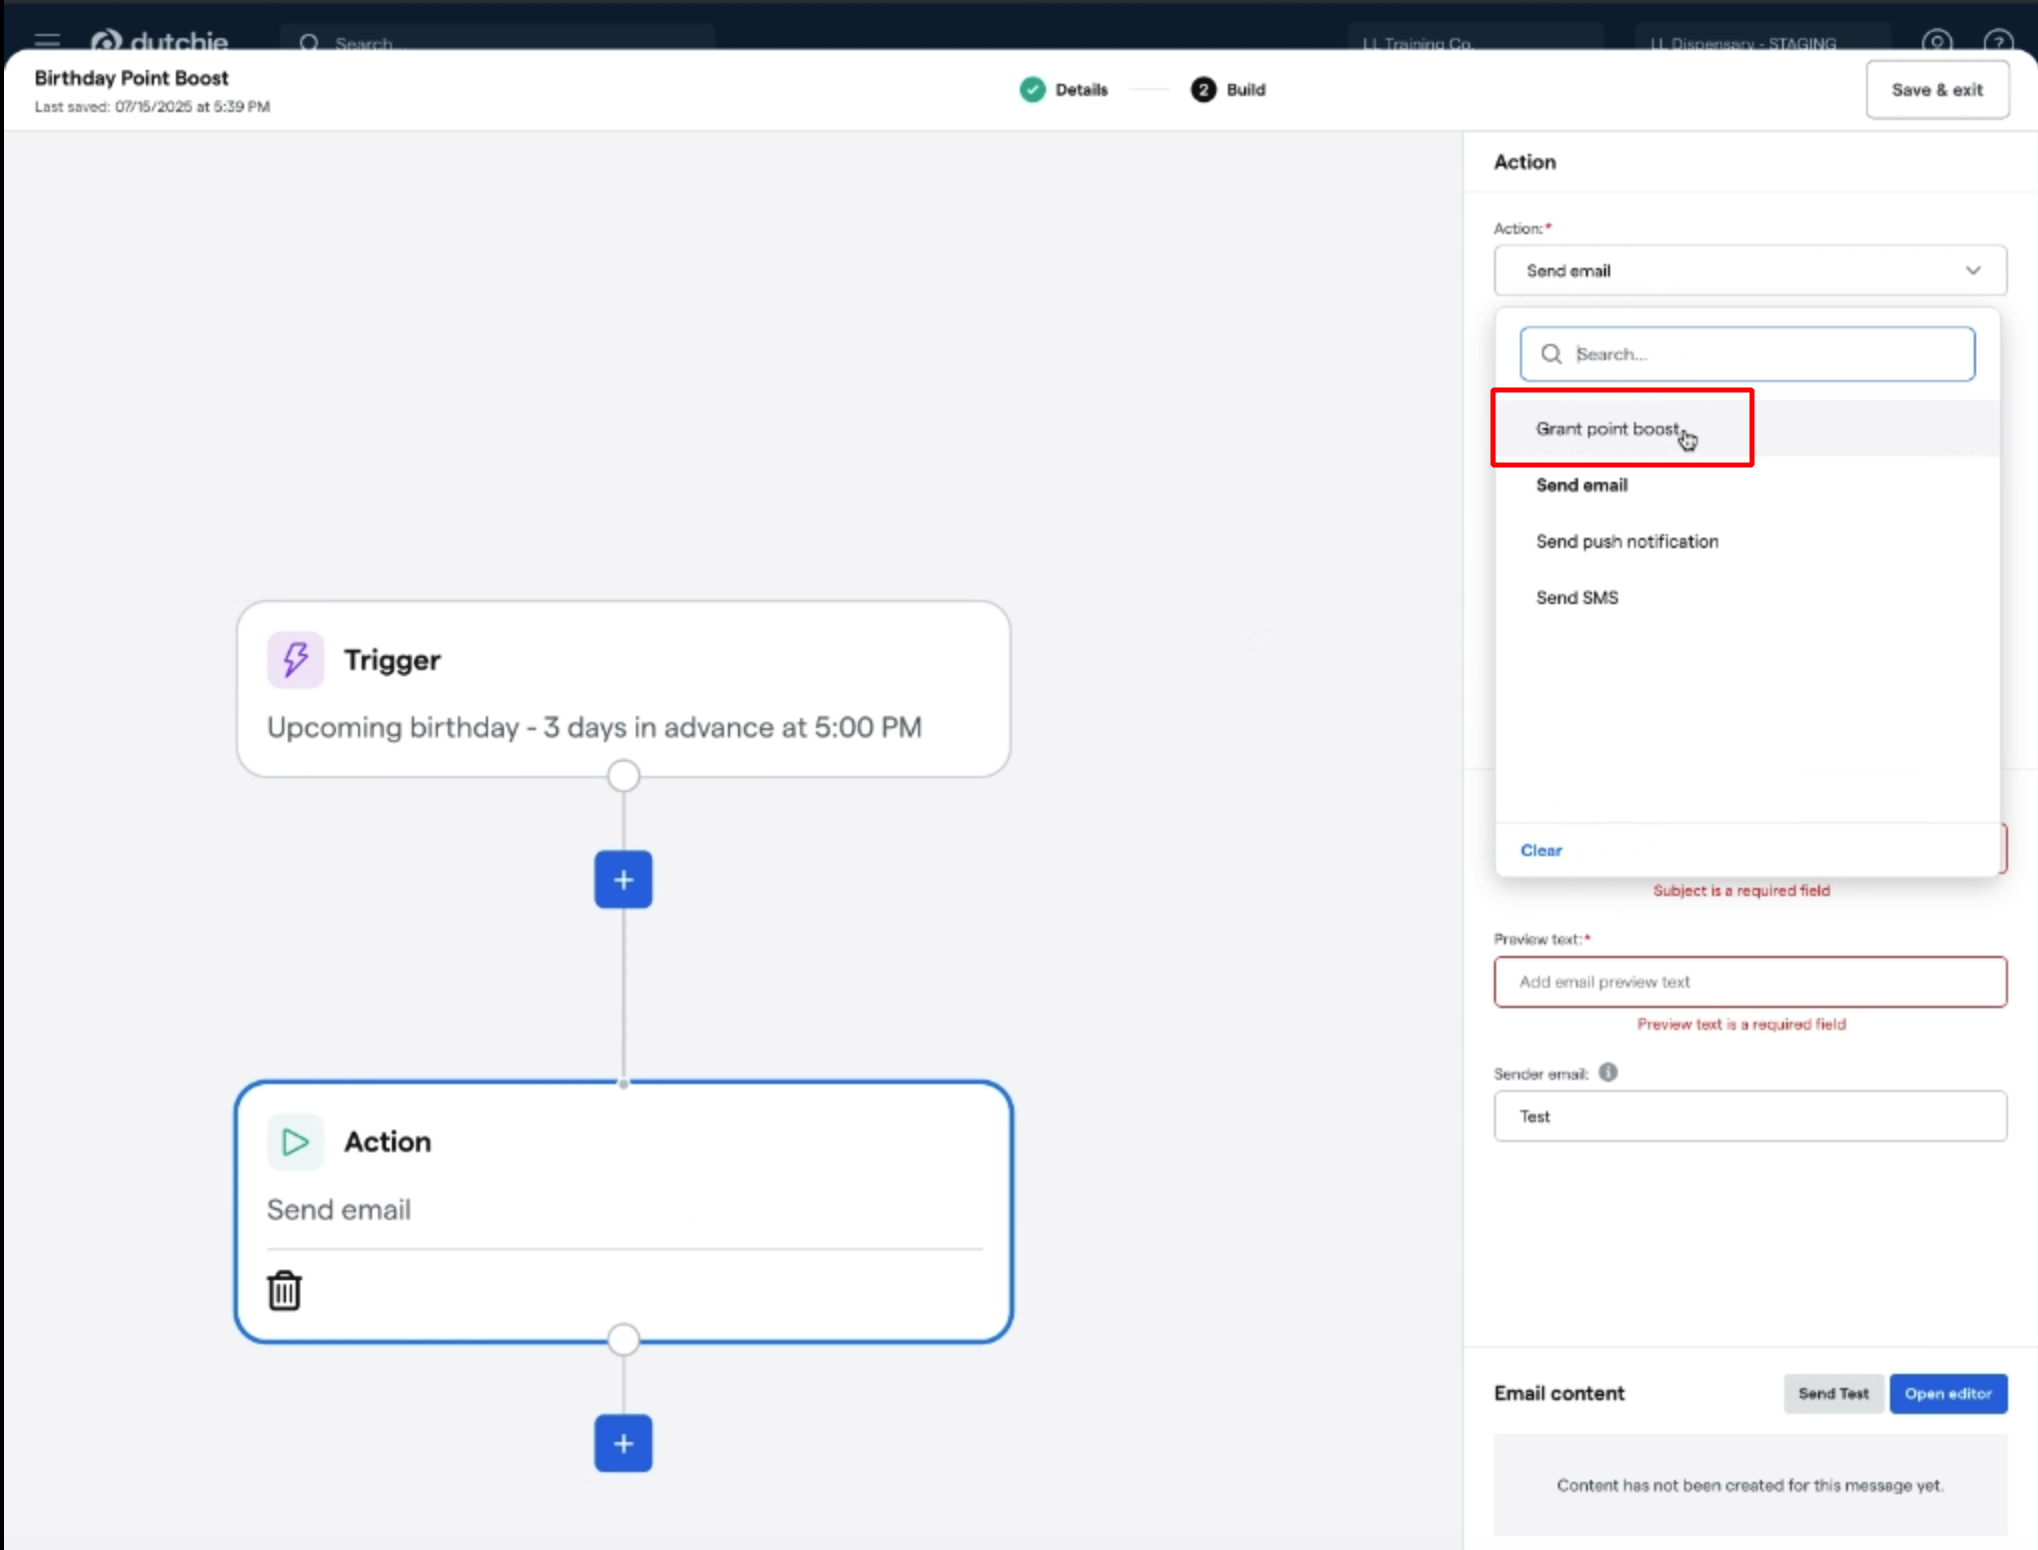Screen dimensions: 2038x1550
Task: Select the Trigger card
Action: (623, 688)
